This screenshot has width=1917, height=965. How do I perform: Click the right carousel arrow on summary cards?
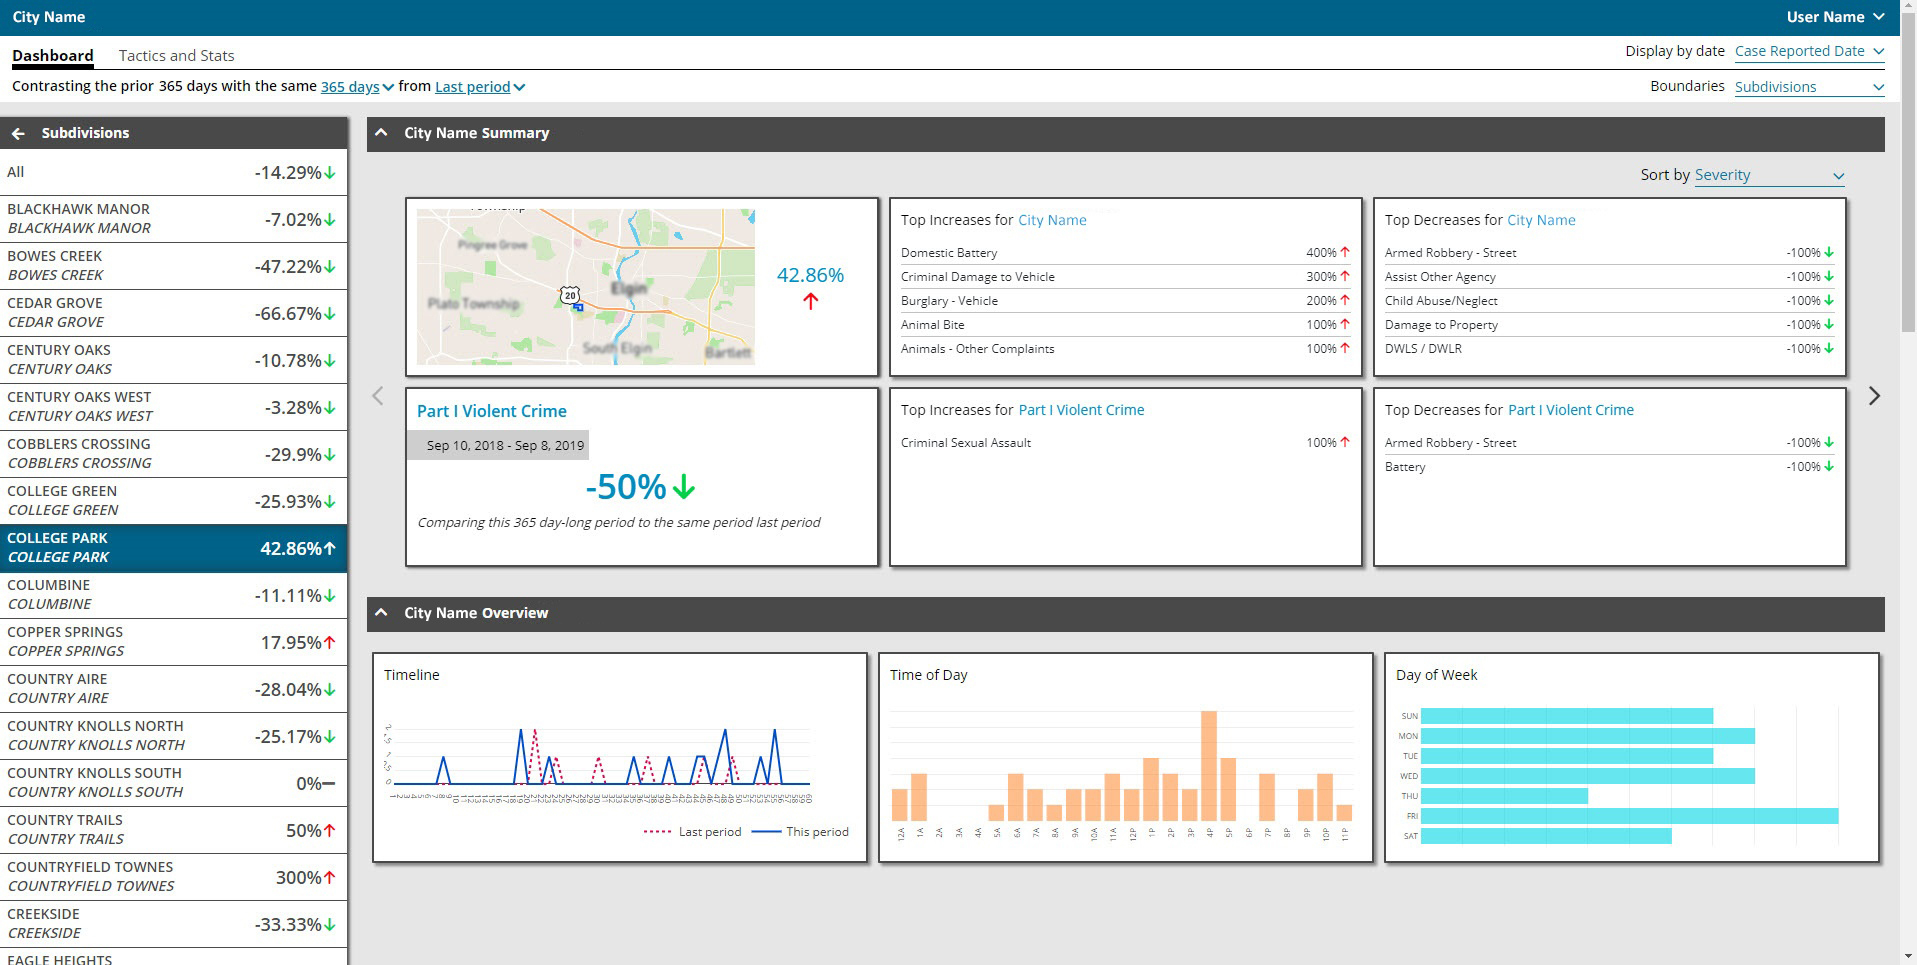(1874, 396)
